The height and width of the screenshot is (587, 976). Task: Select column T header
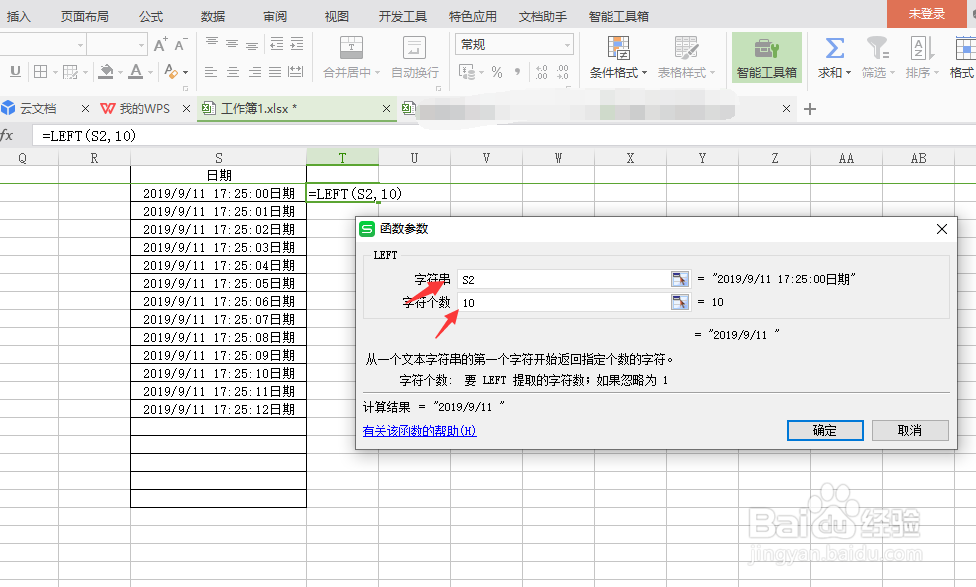(342, 157)
